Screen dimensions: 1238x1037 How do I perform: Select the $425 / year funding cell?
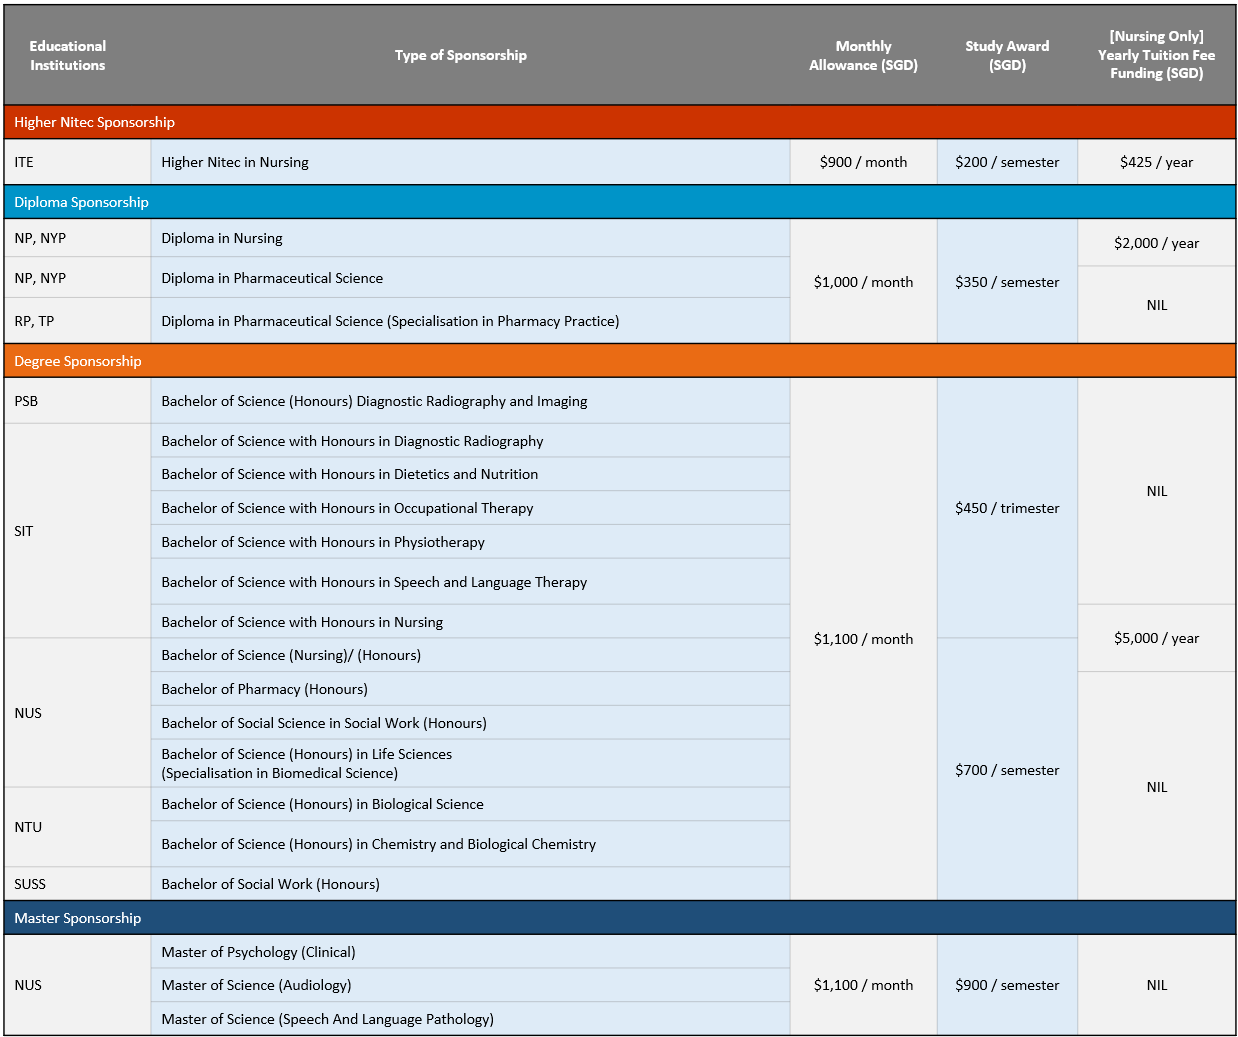tap(1156, 162)
